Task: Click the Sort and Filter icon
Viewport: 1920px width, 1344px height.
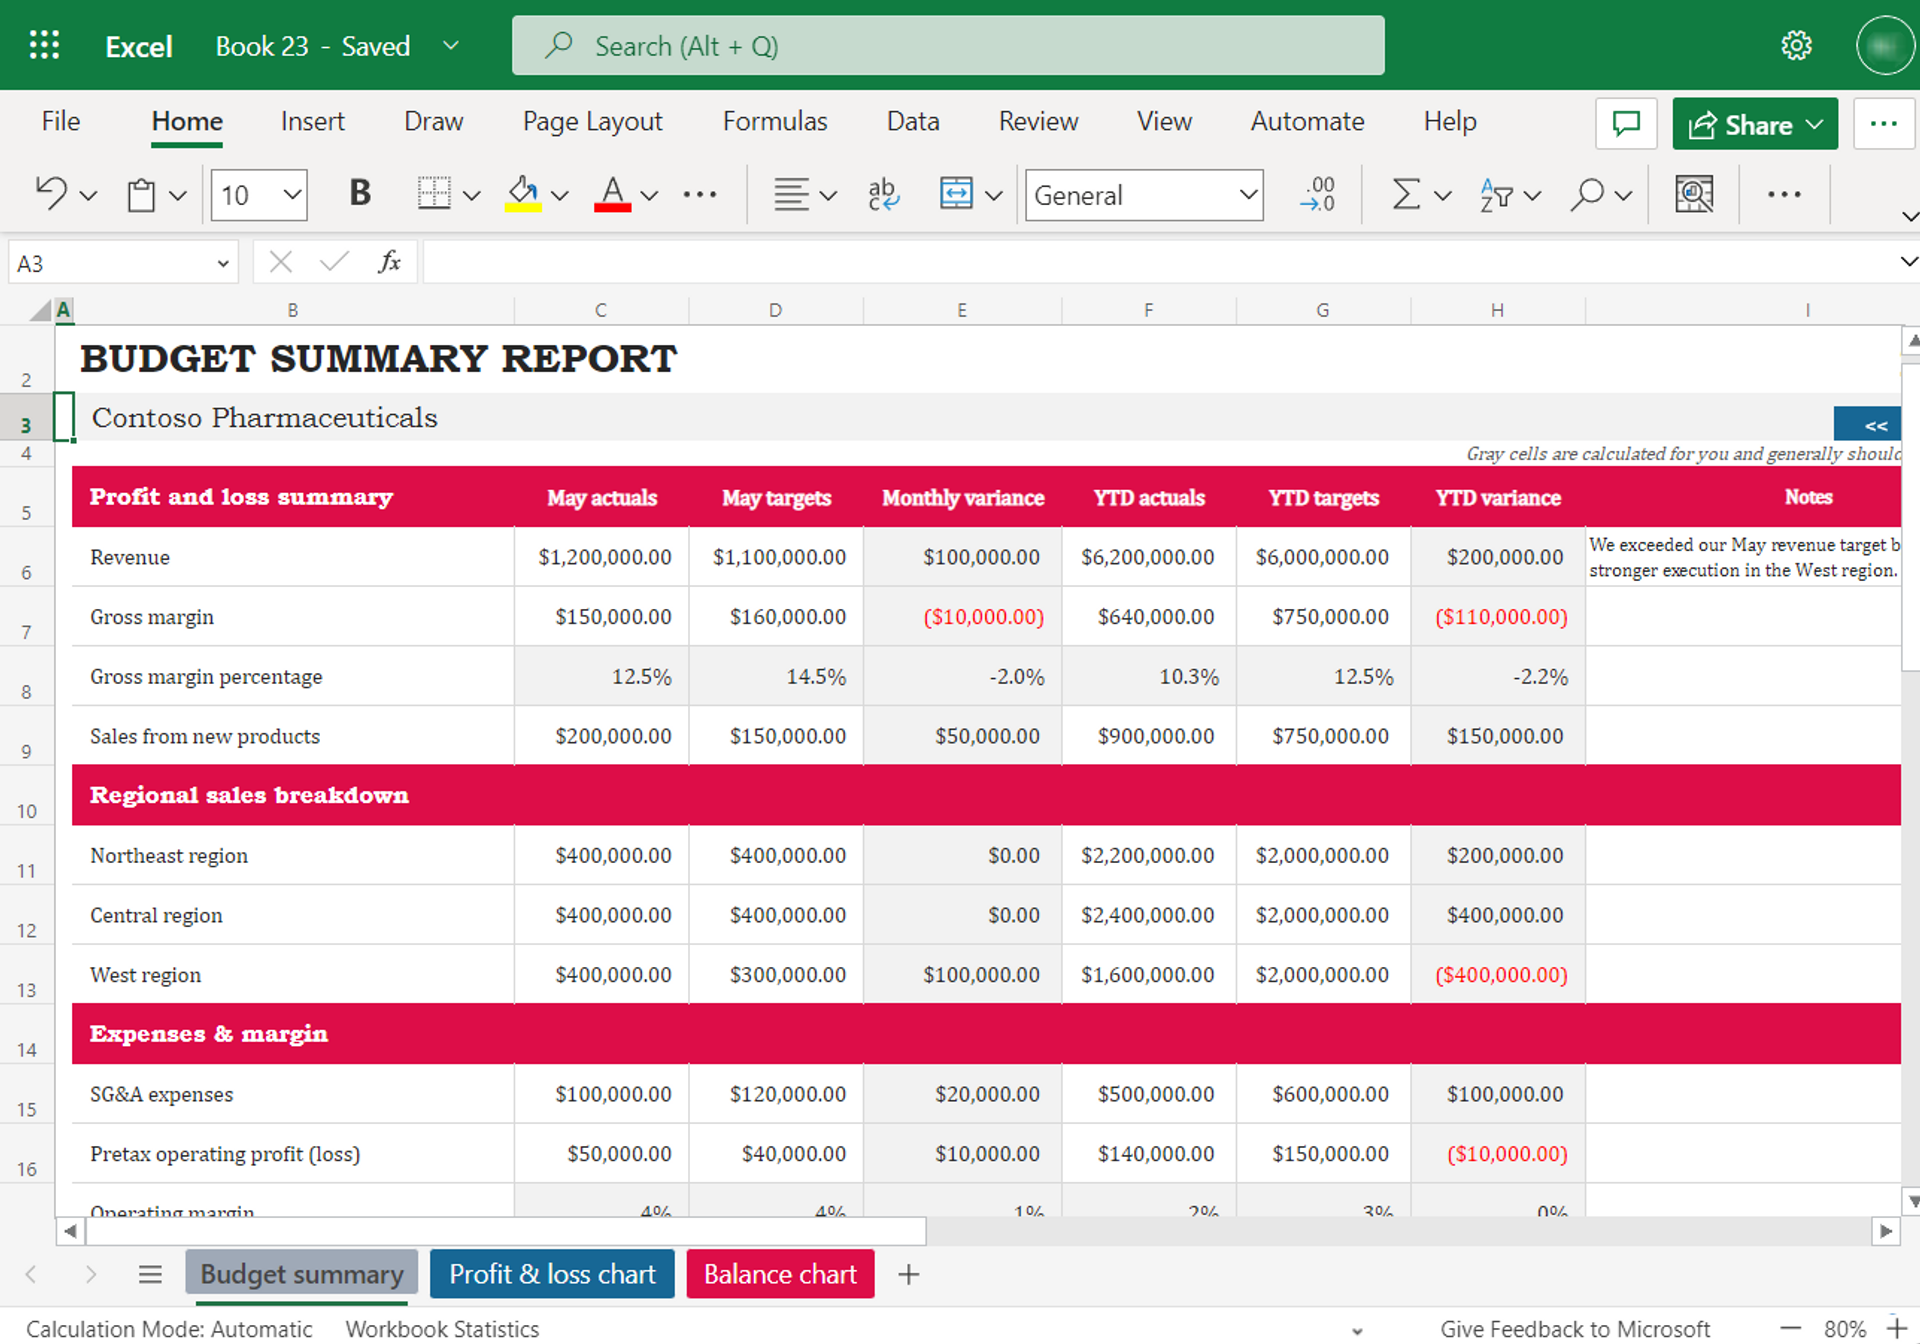Action: (x=1496, y=194)
